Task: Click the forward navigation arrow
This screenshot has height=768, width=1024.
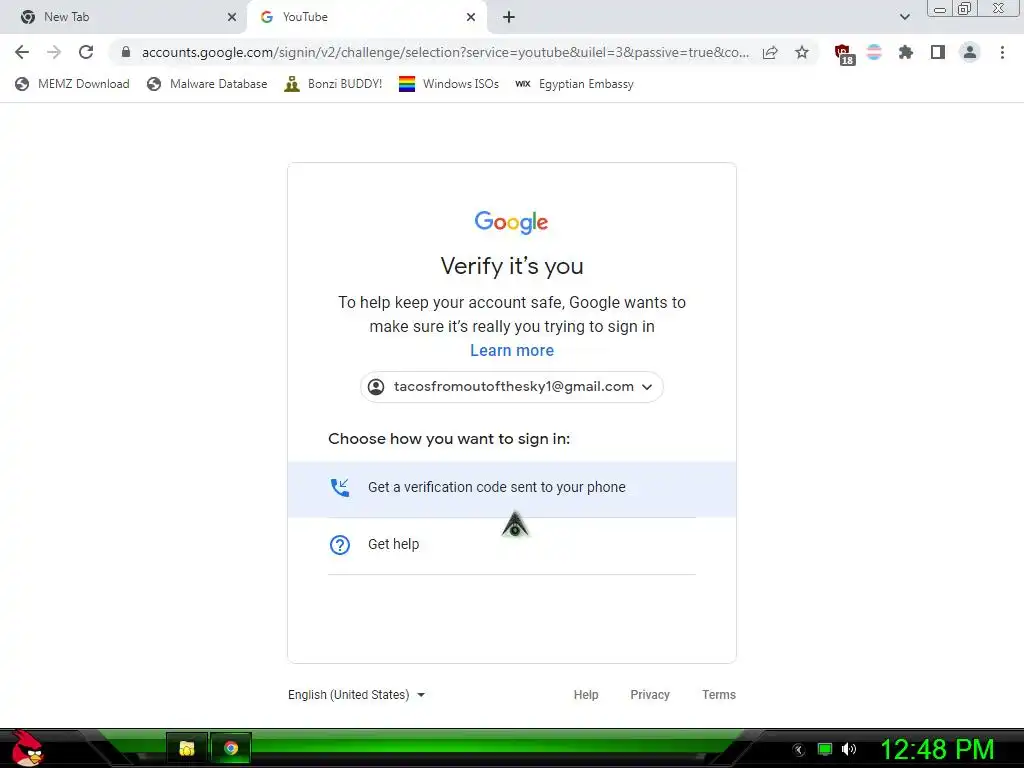Action: click(x=54, y=52)
